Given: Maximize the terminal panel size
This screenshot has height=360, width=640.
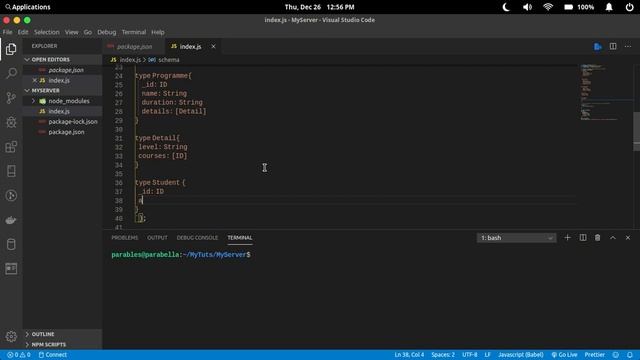Looking at the screenshot, I should click(613, 238).
